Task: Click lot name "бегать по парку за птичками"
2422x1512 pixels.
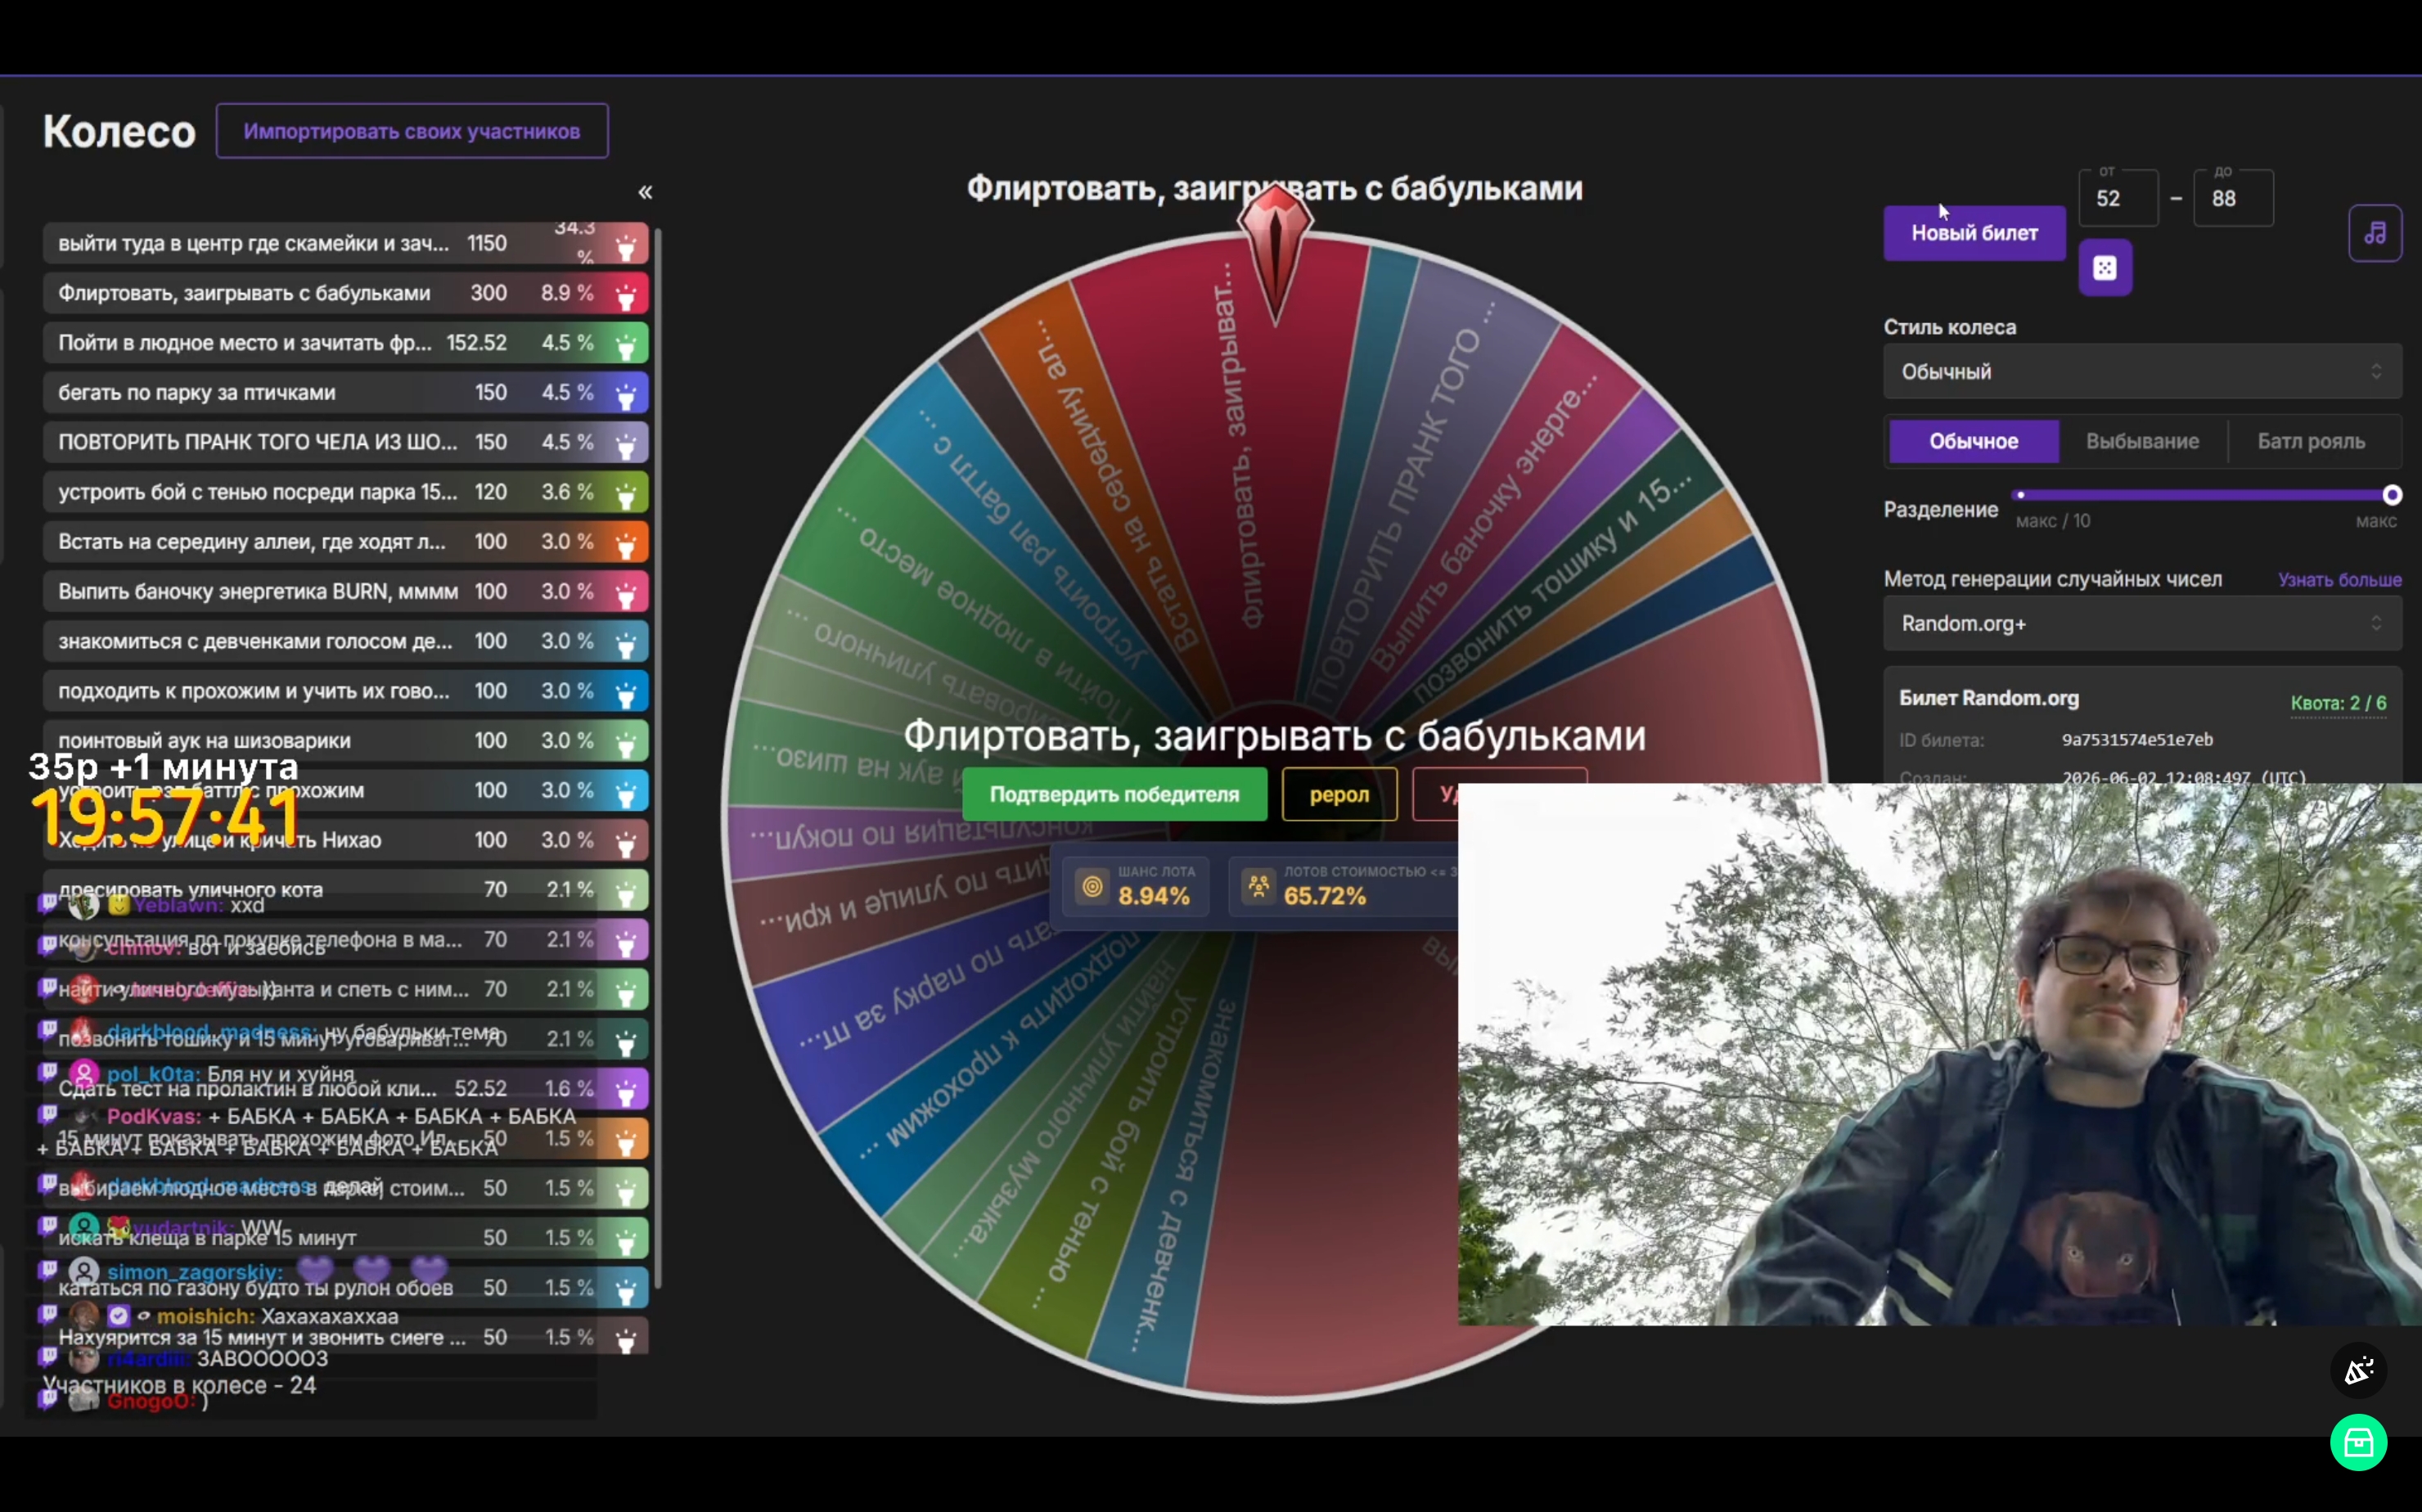Action: click(197, 392)
